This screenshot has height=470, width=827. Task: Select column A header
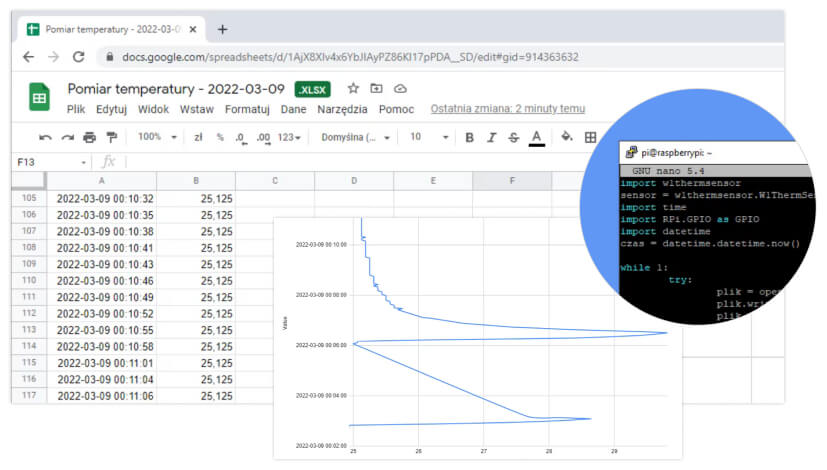(102, 180)
